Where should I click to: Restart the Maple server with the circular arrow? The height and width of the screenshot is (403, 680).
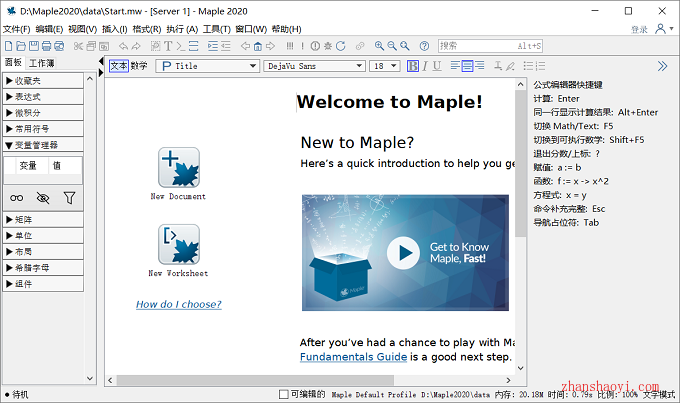point(341,46)
